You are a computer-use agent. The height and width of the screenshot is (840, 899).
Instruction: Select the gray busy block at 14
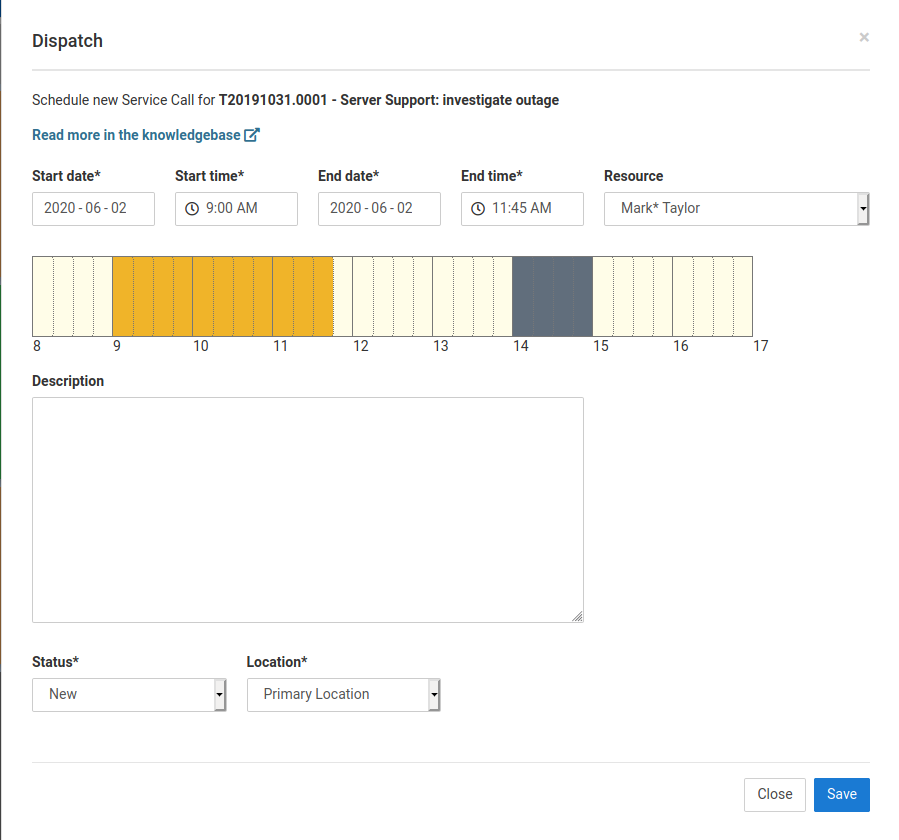pyautogui.click(x=553, y=296)
